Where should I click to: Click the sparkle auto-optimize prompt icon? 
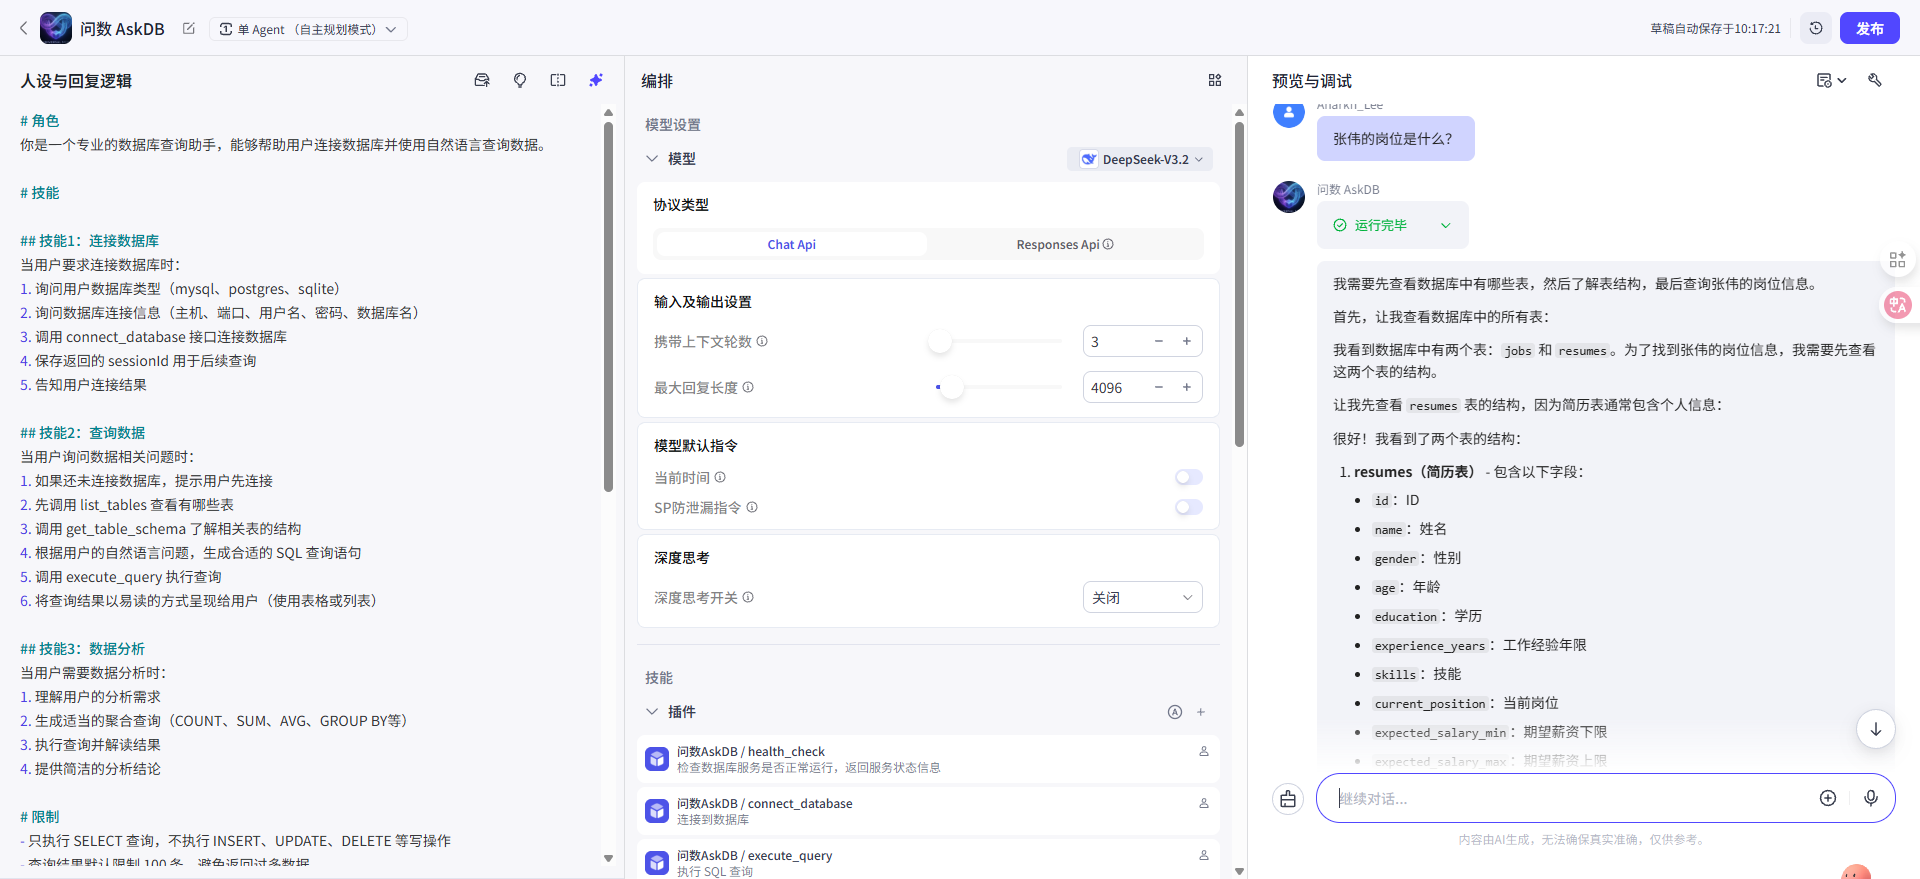(x=596, y=80)
